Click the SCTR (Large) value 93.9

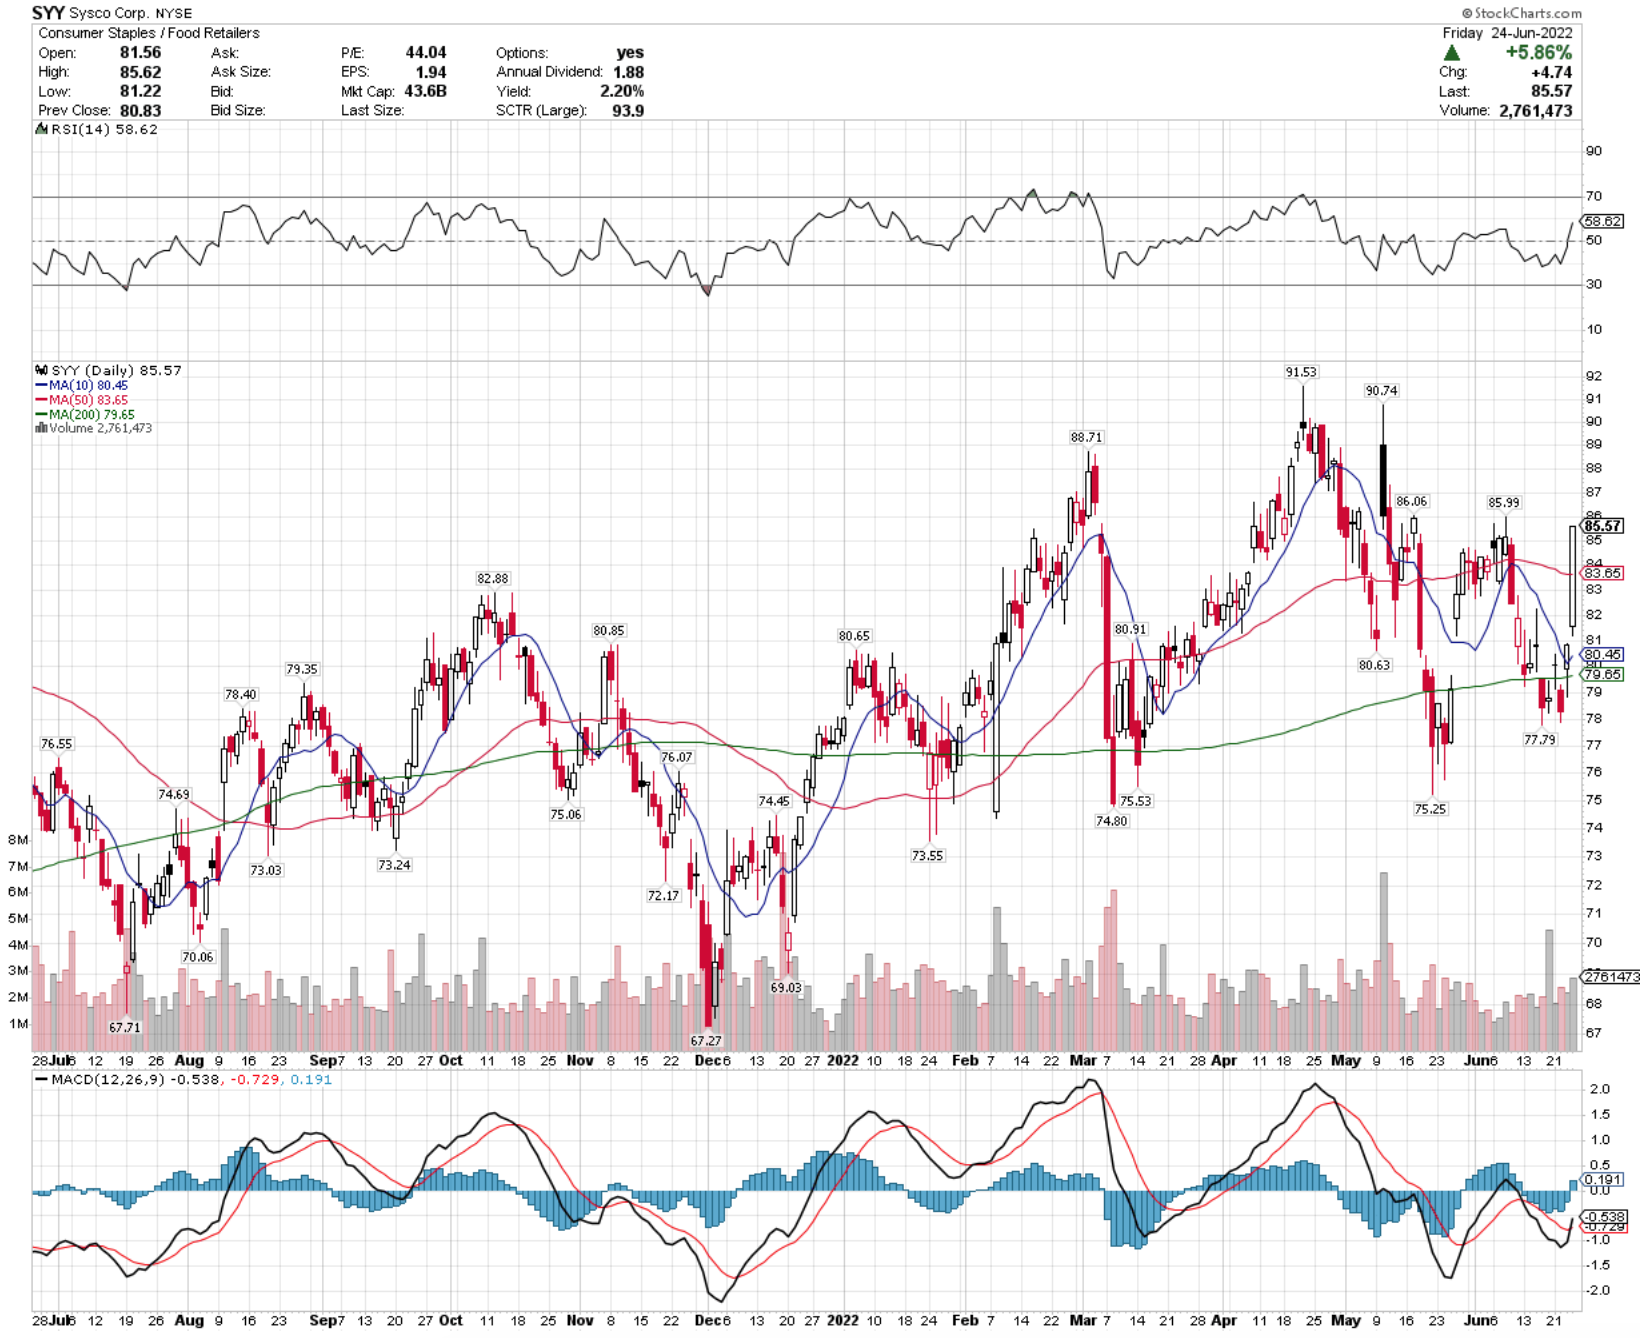[628, 110]
